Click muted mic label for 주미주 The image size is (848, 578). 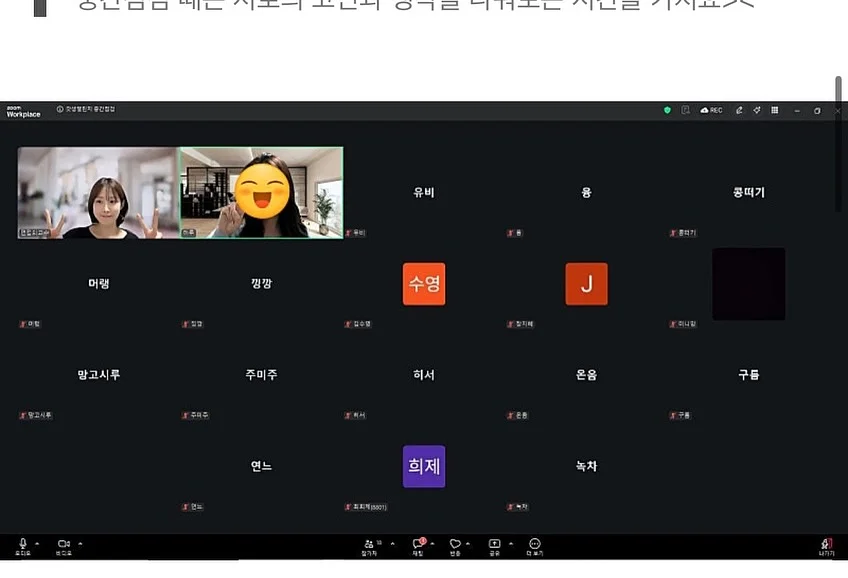click(x=195, y=415)
